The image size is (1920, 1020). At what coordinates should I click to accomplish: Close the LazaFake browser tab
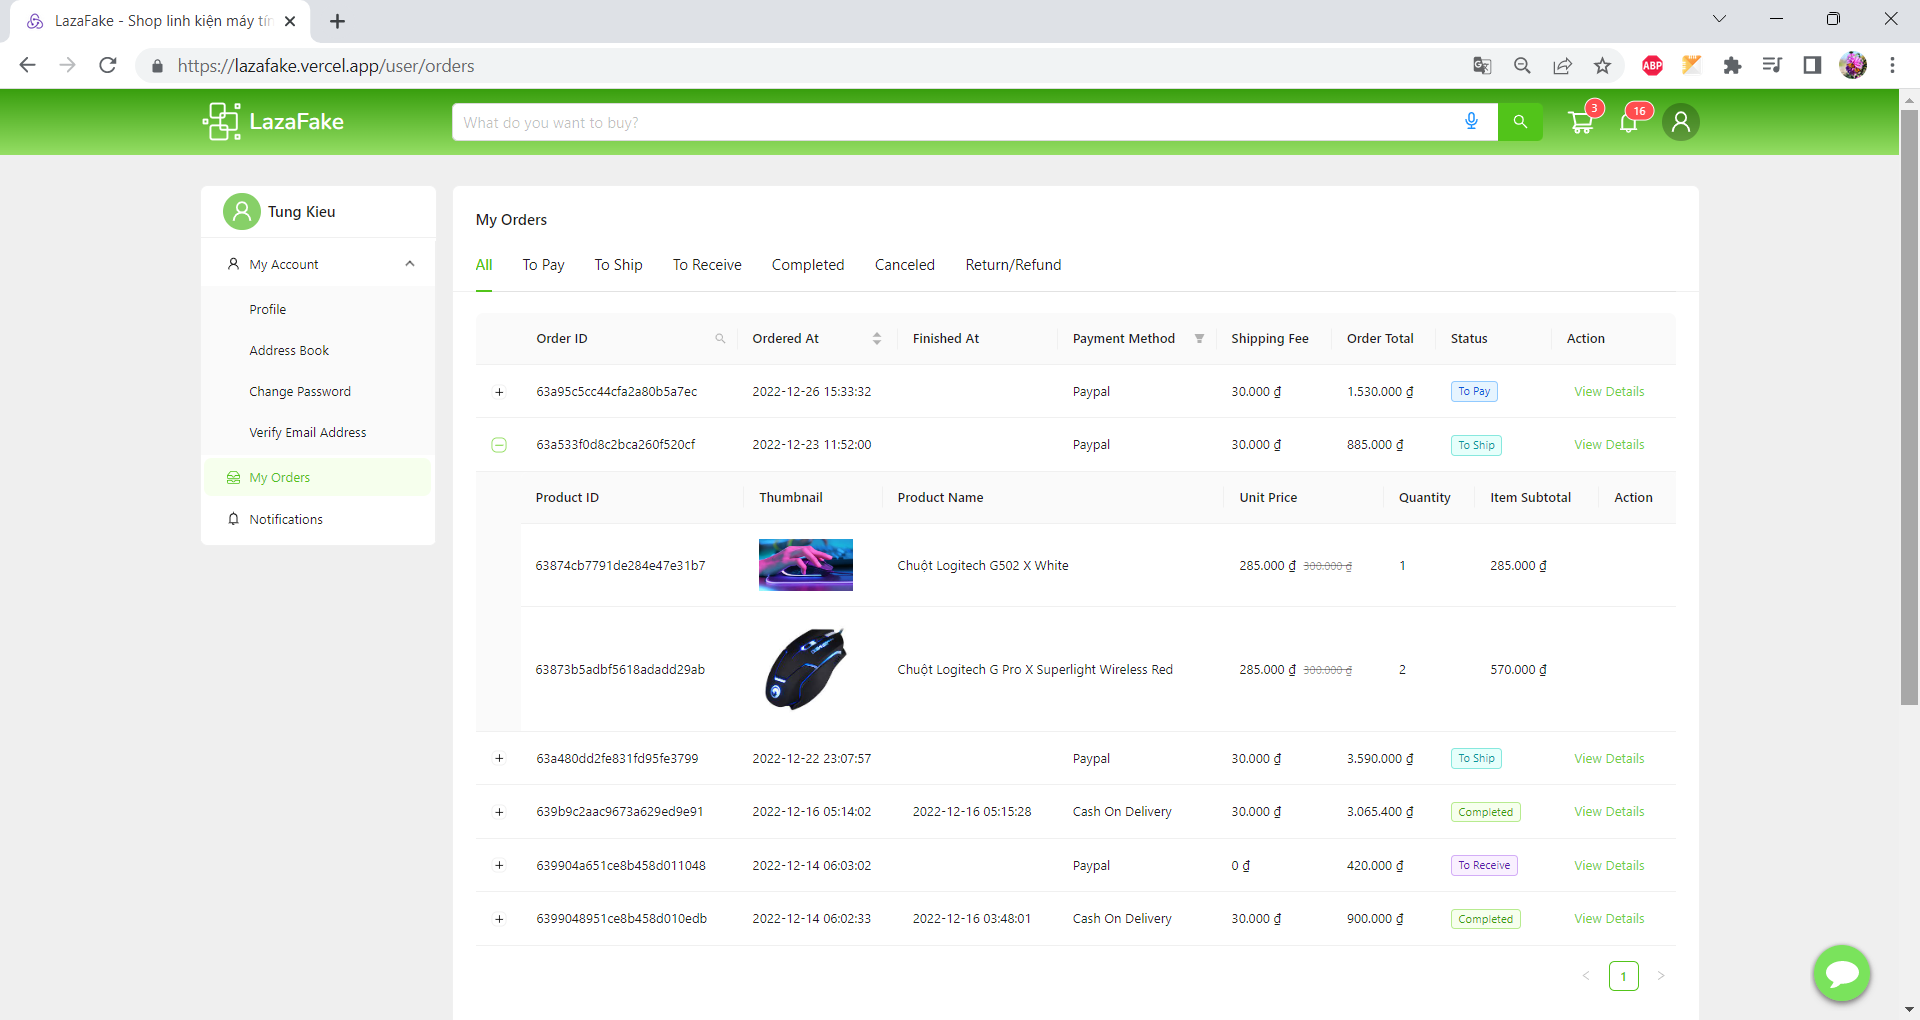(x=290, y=21)
